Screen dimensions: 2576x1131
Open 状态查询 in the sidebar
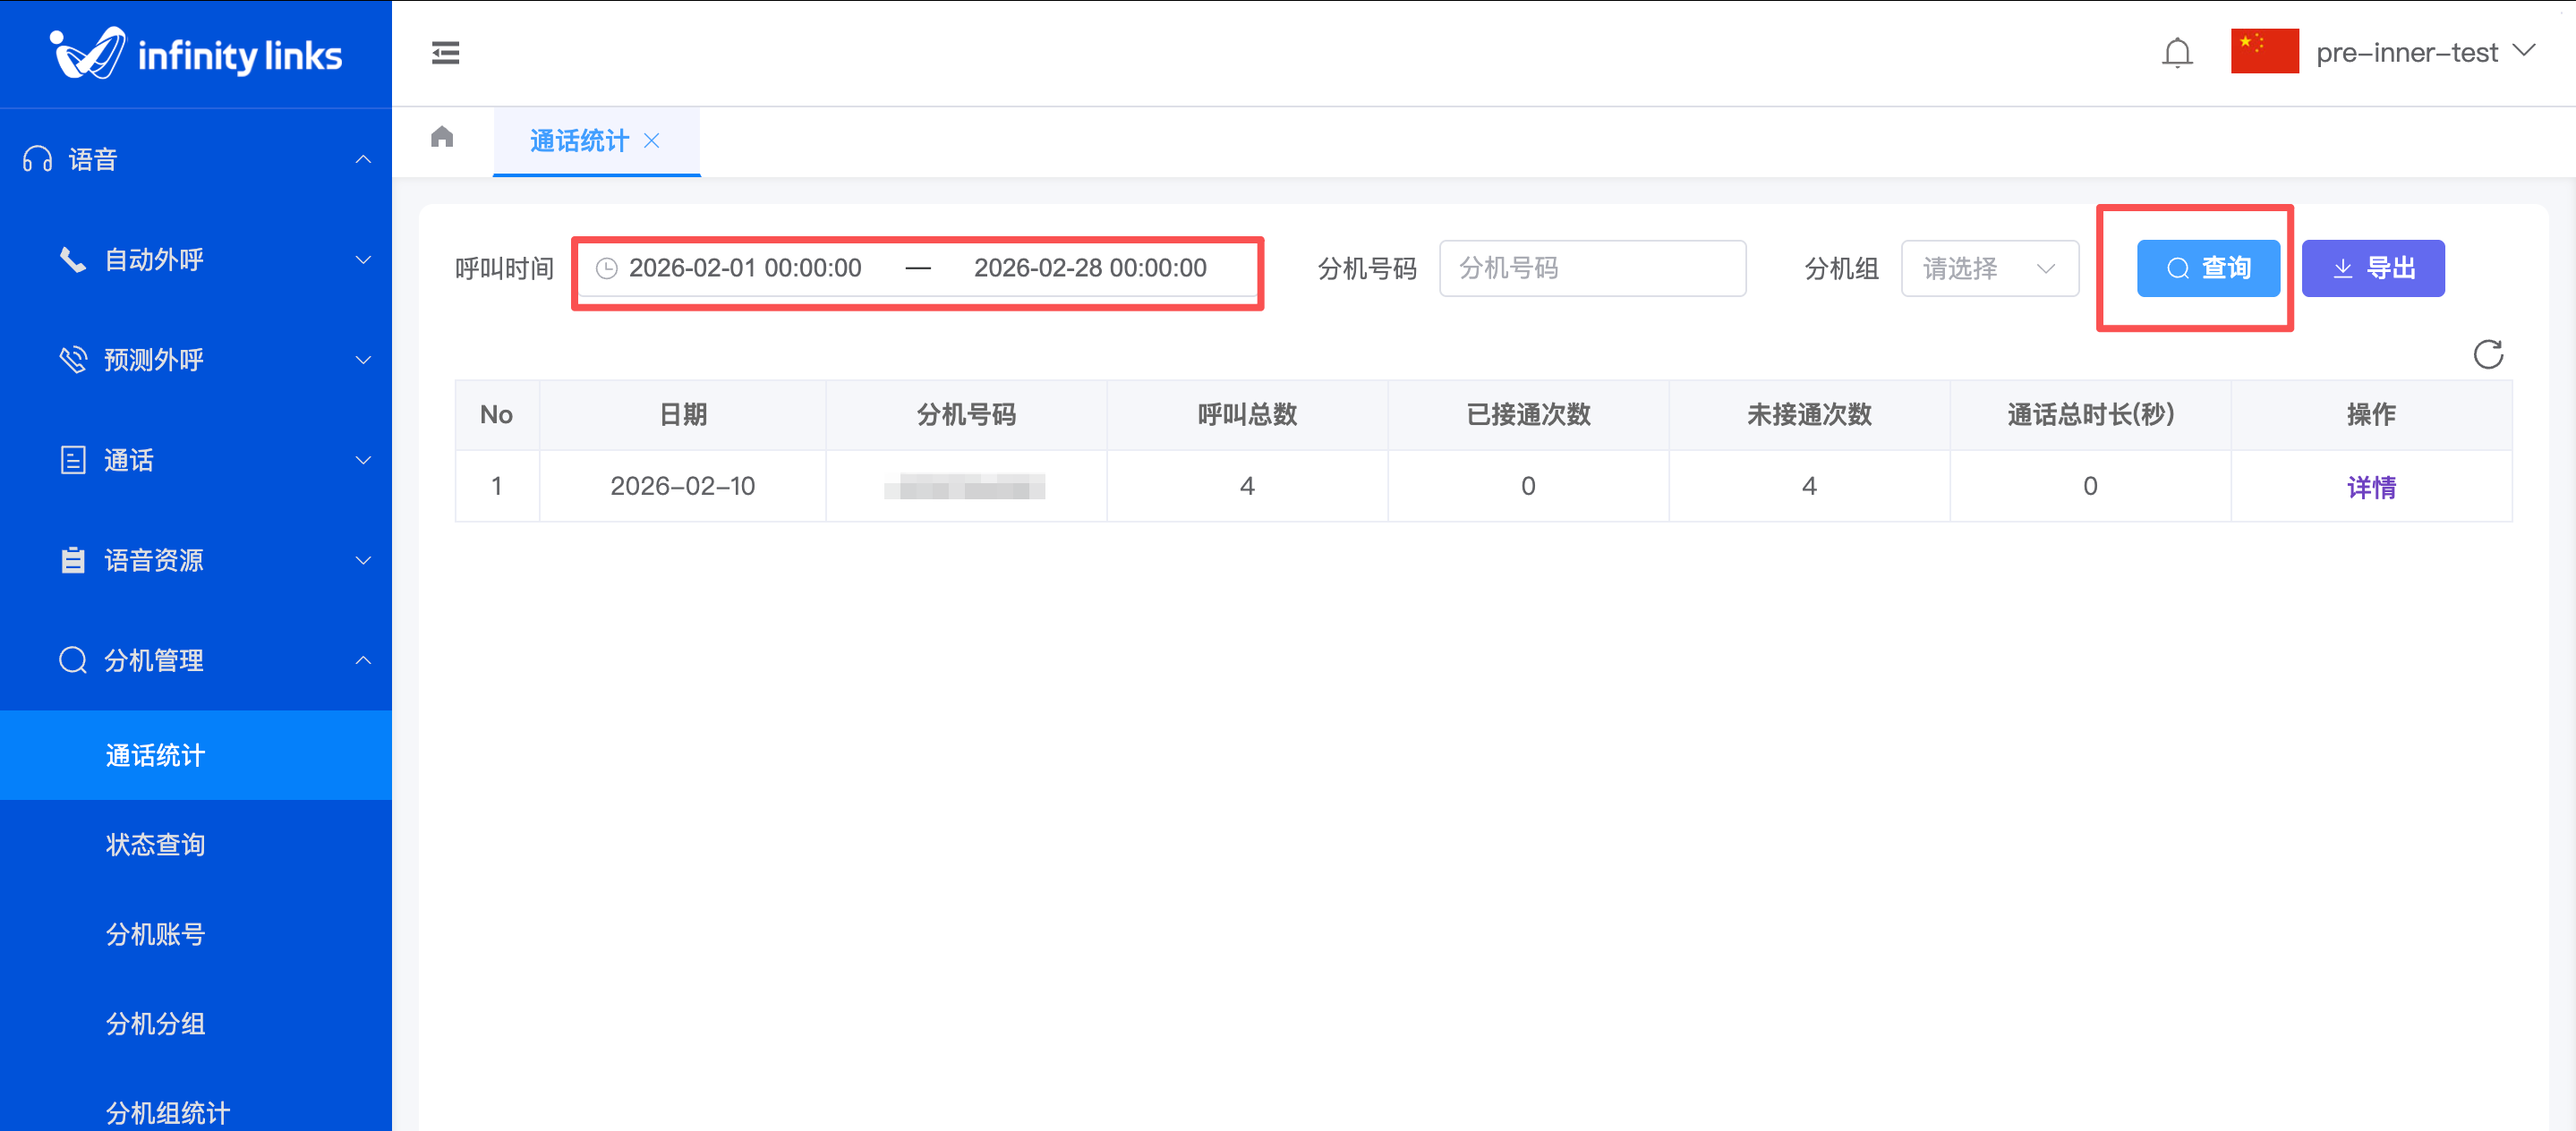tap(156, 845)
